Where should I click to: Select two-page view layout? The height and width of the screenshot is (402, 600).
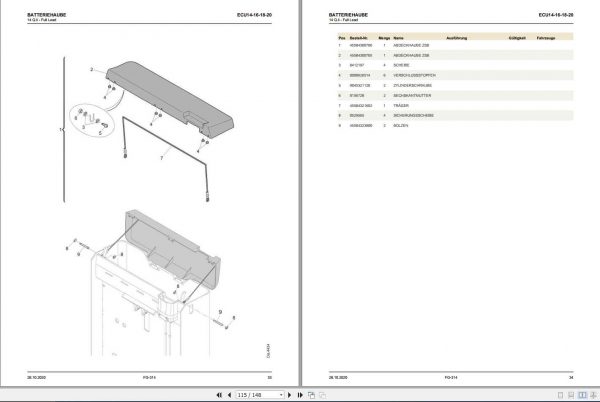click(x=582, y=395)
